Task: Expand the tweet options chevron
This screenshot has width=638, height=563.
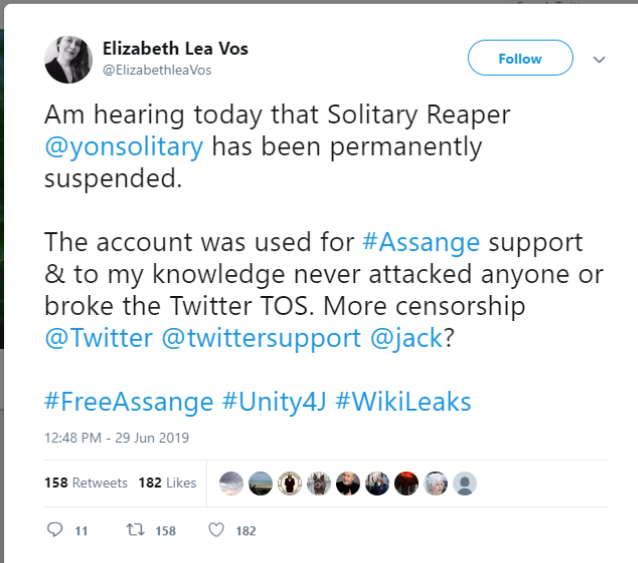Action: [600, 59]
